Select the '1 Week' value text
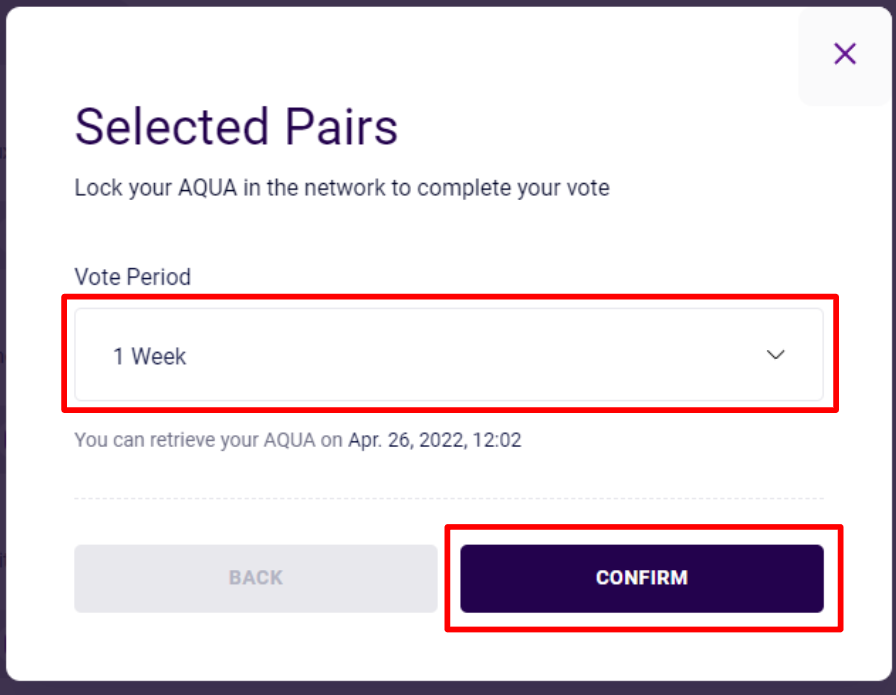Viewport: 896px width, 695px height. (150, 357)
